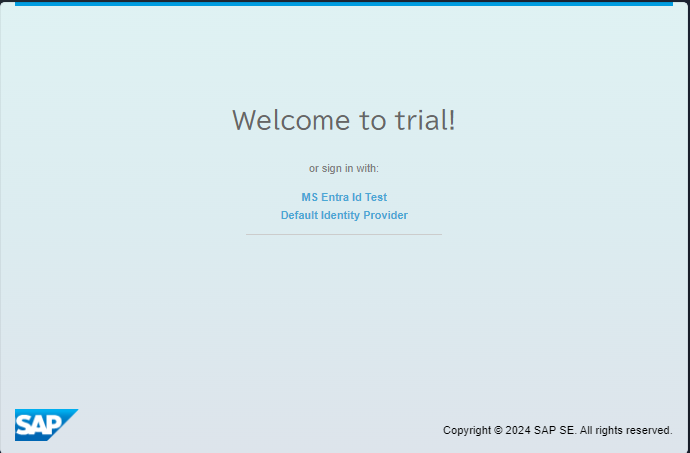The width and height of the screenshot is (690, 453).
Task: Click the 'or sign in with:' label
Action: click(x=344, y=168)
